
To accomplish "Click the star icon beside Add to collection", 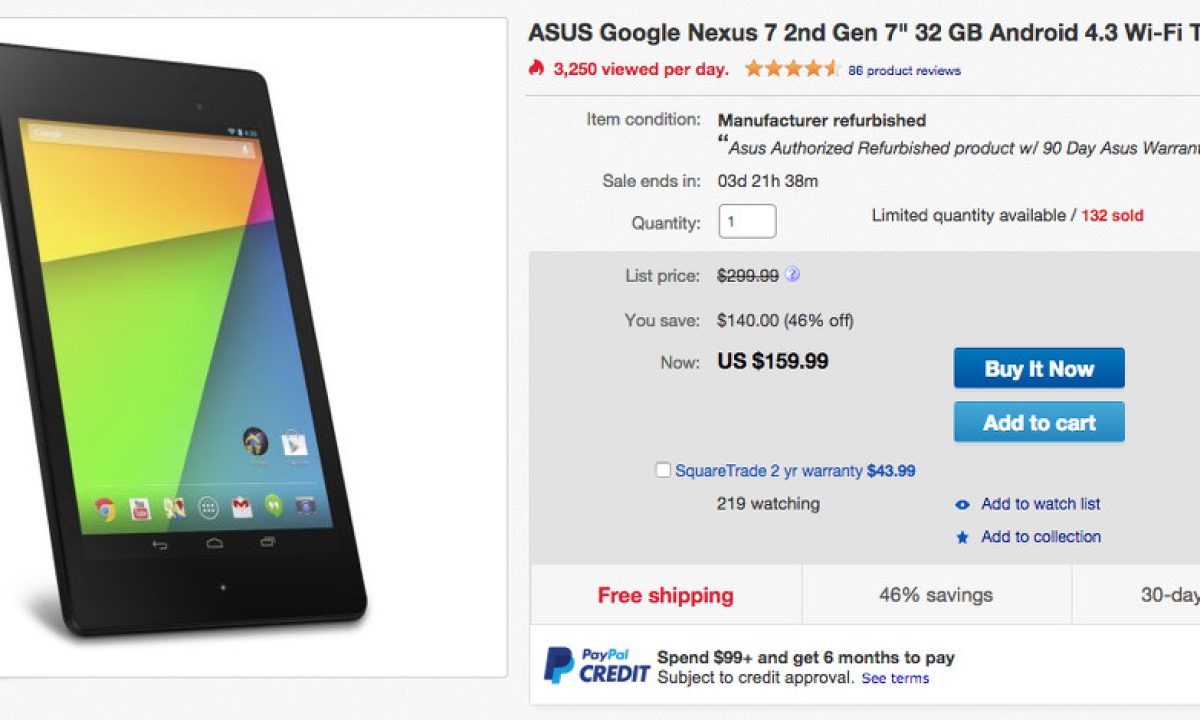I will 962,537.
